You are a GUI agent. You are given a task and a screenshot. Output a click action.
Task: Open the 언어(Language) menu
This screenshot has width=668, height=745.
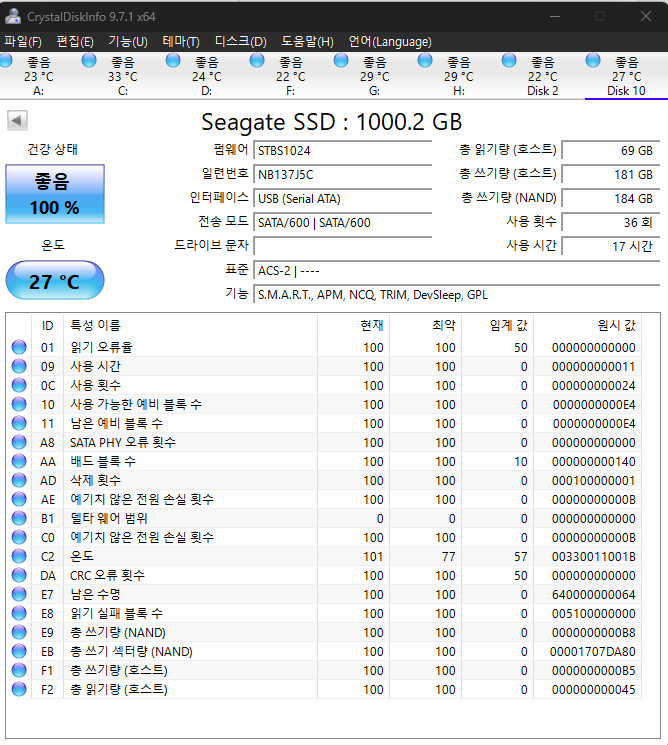click(390, 42)
